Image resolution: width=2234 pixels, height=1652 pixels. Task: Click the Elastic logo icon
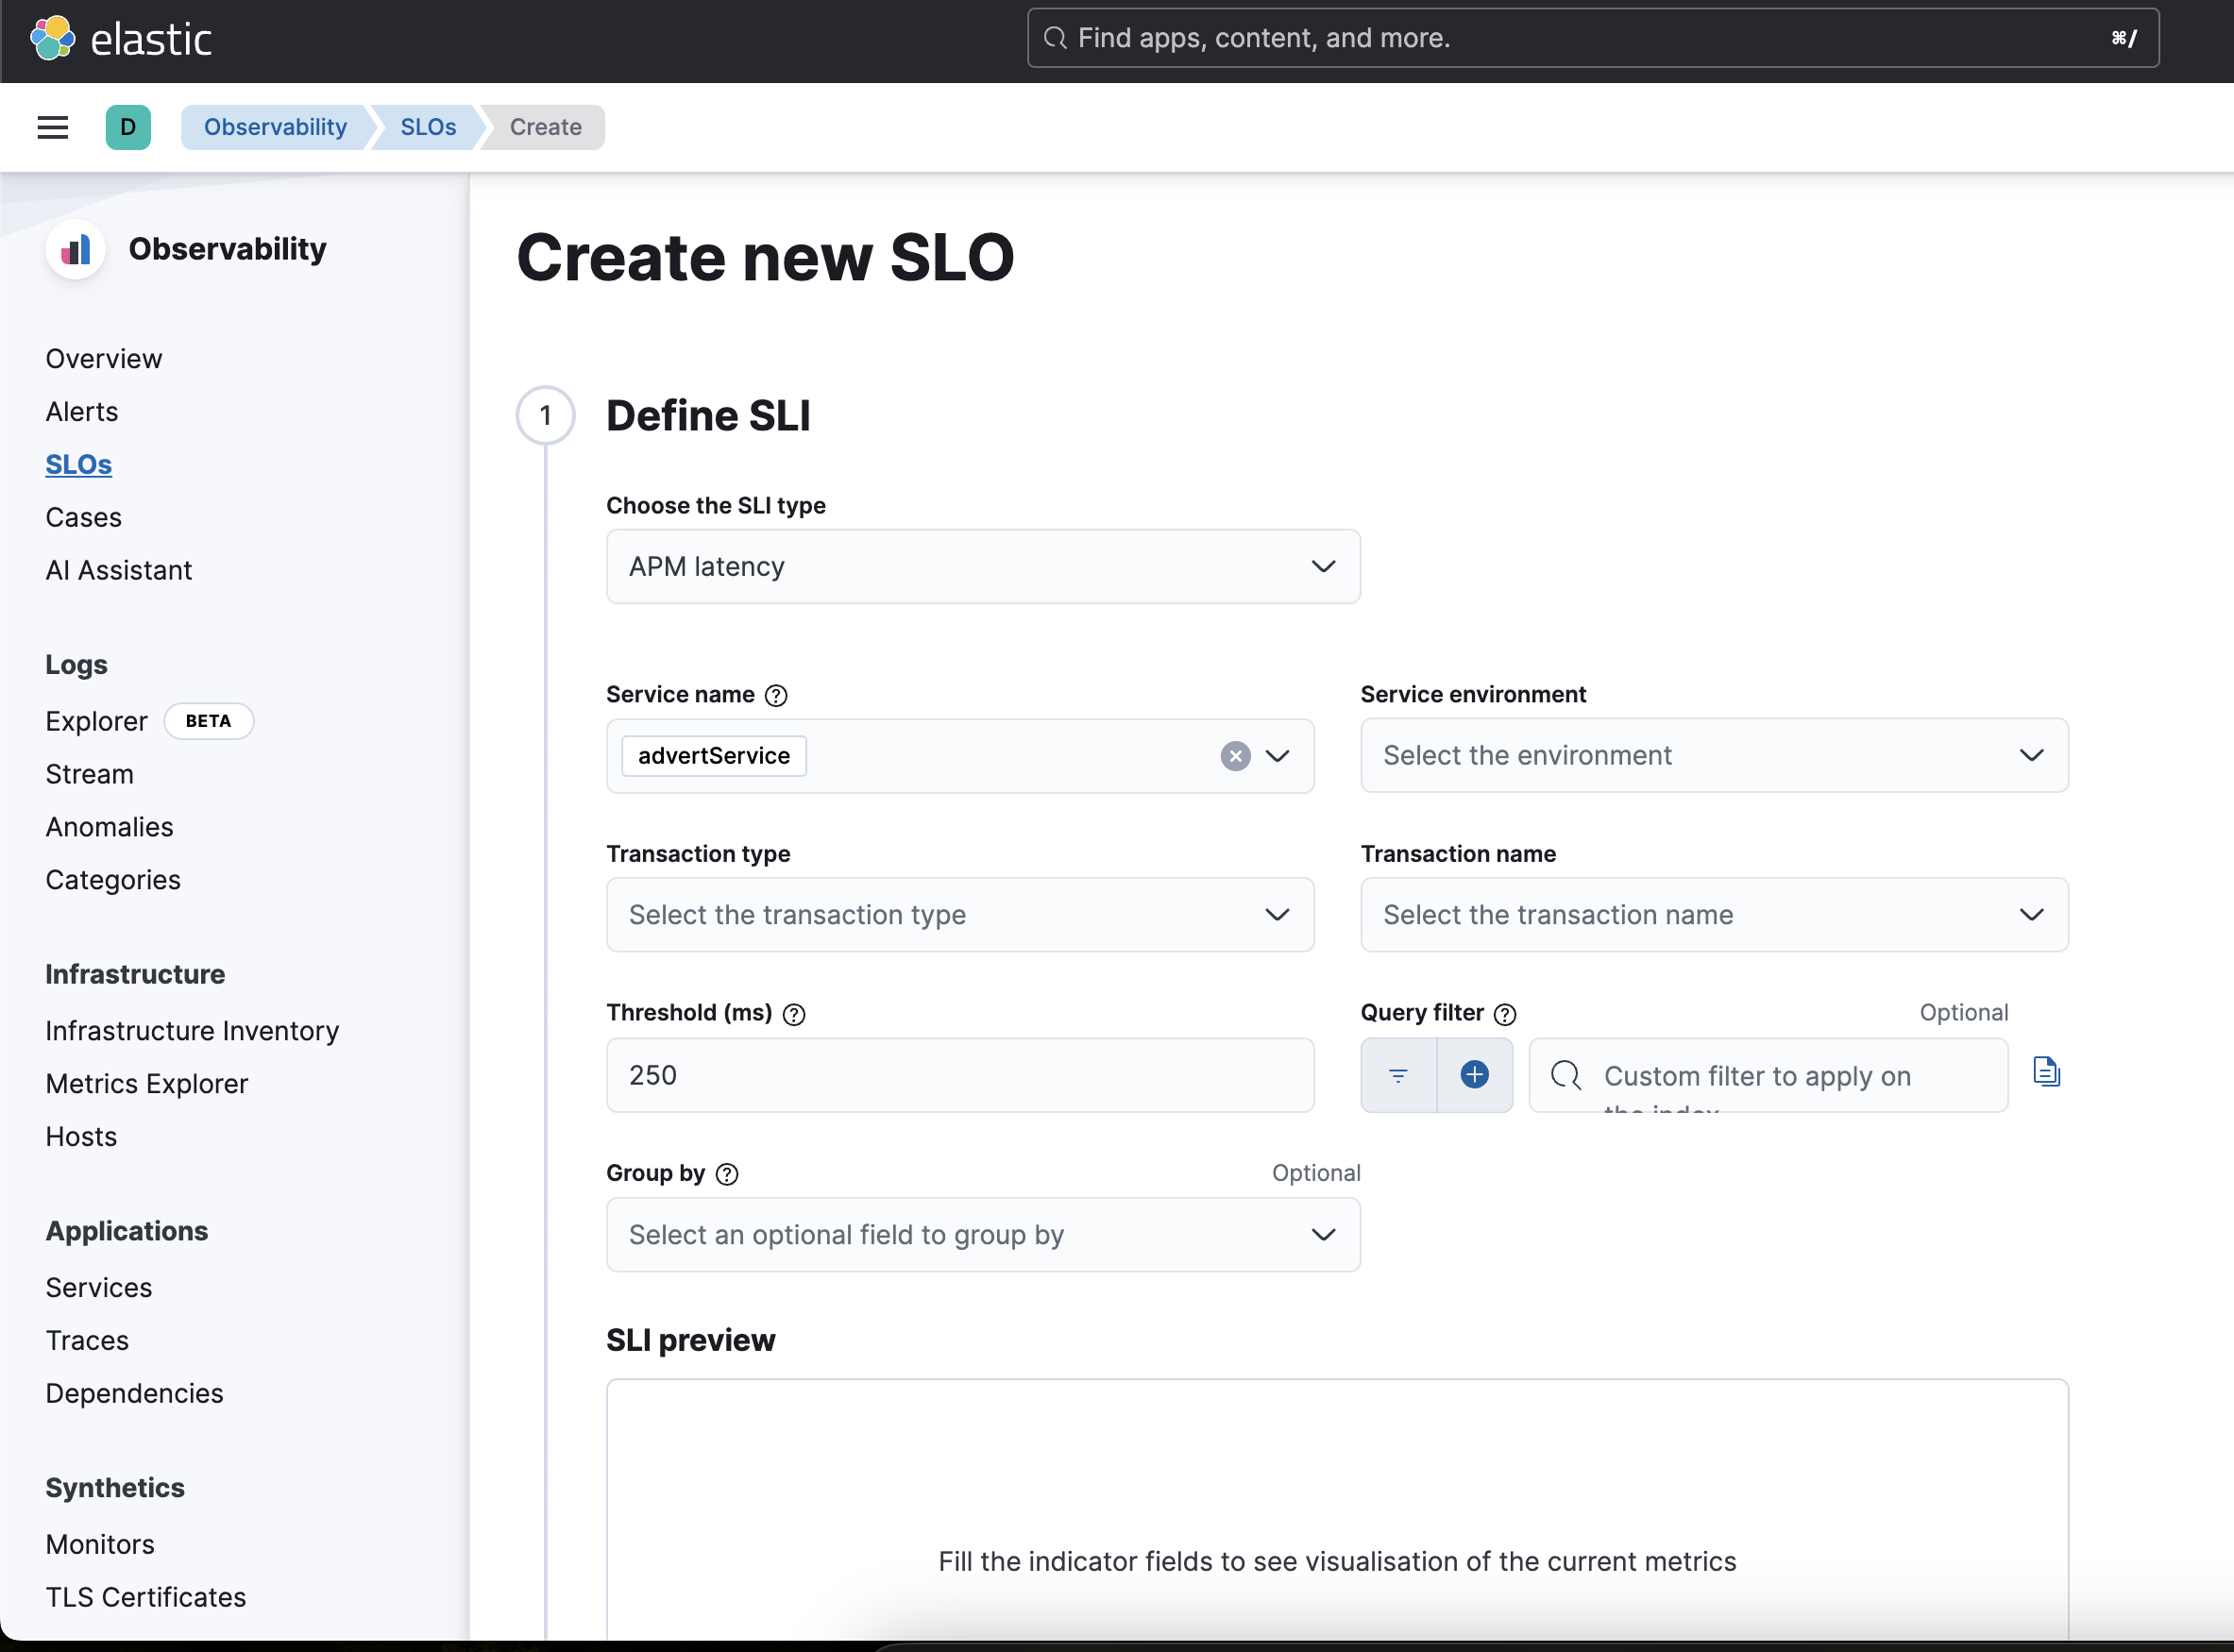point(52,38)
